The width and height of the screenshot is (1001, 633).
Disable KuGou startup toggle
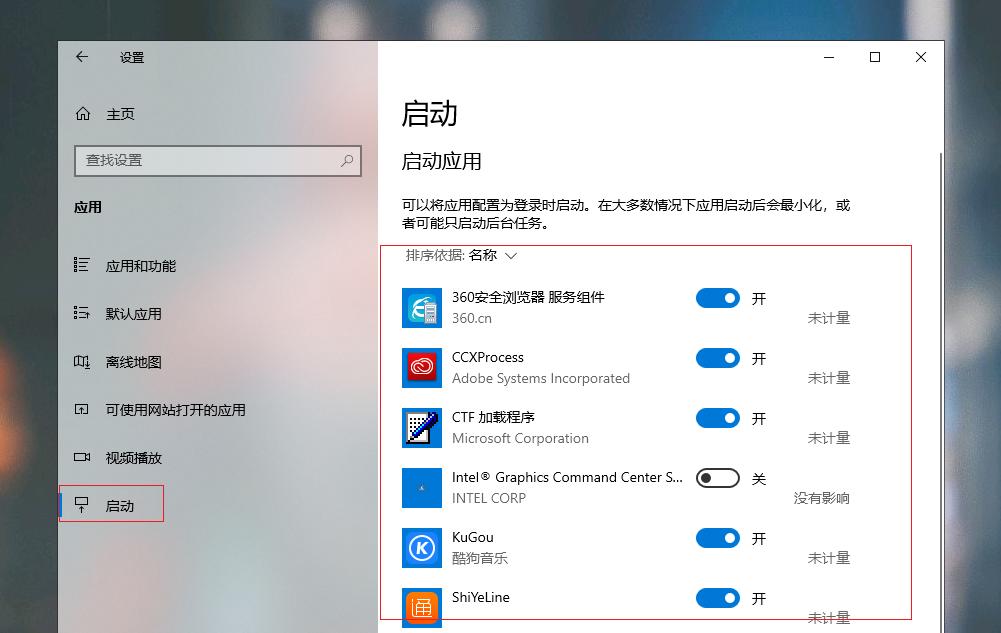(717, 538)
